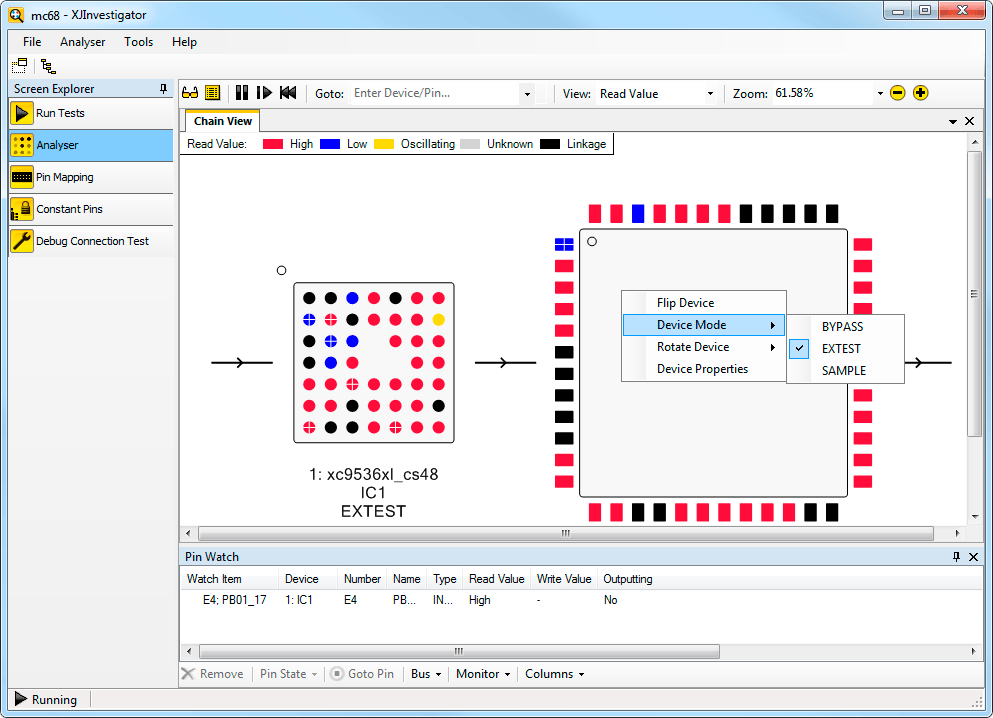993x718 pixels.
Task: Select EXTEST device mode (checked)
Action: coord(845,349)
